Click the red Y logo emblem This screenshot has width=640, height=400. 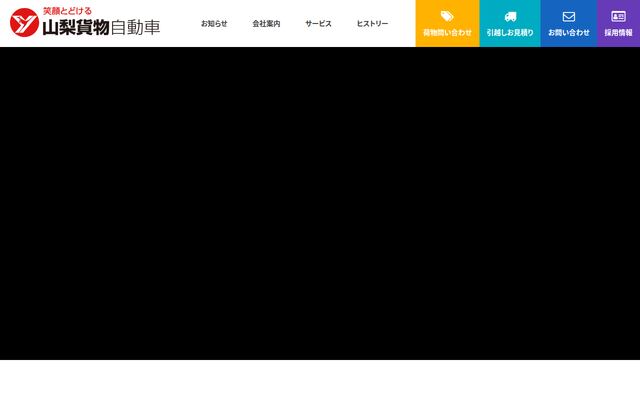(24, 22)
